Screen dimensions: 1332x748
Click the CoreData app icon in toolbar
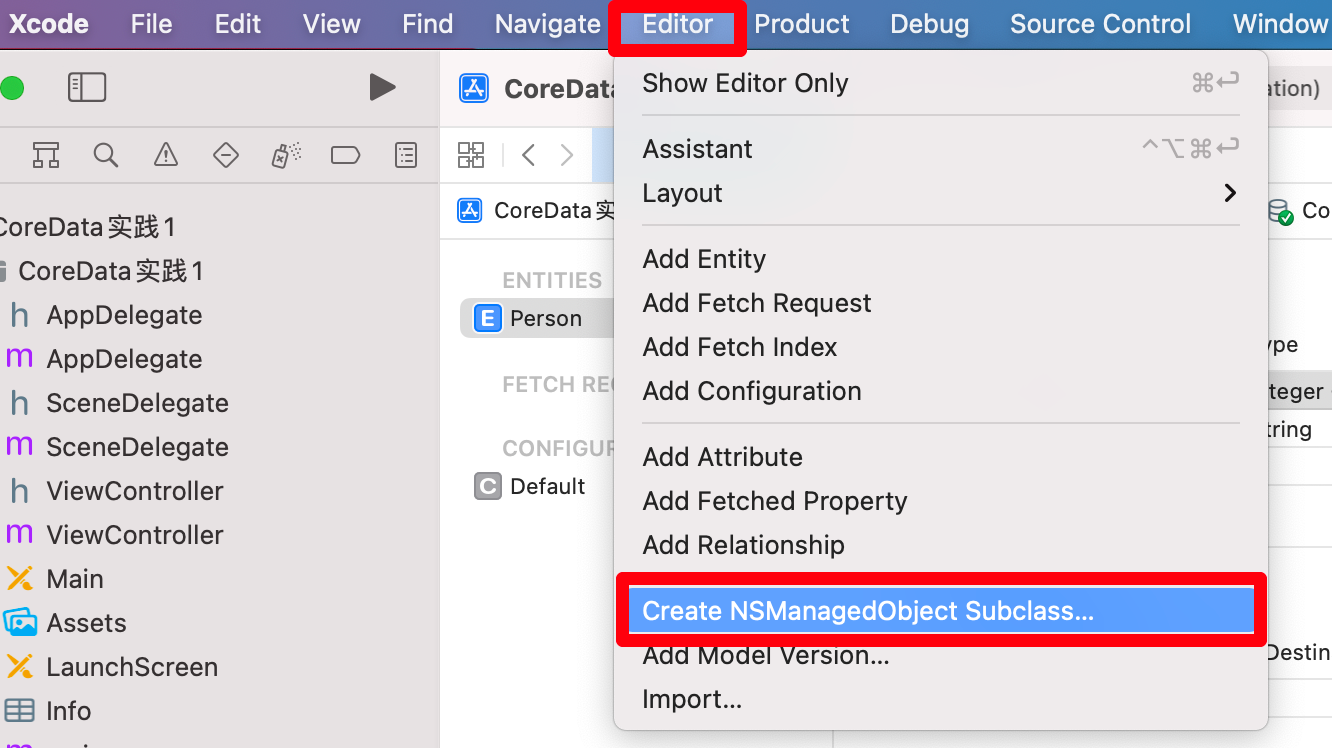tap(474, 88)
